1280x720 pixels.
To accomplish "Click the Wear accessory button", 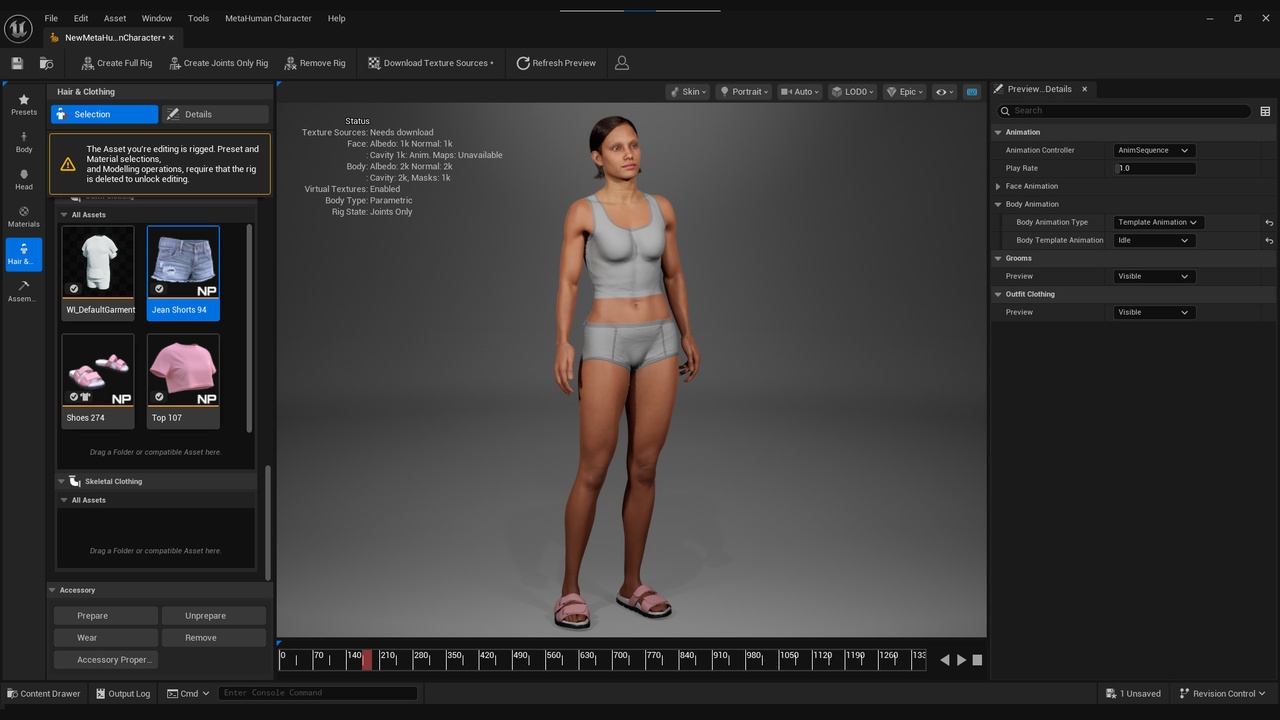I will click(105, 638).
